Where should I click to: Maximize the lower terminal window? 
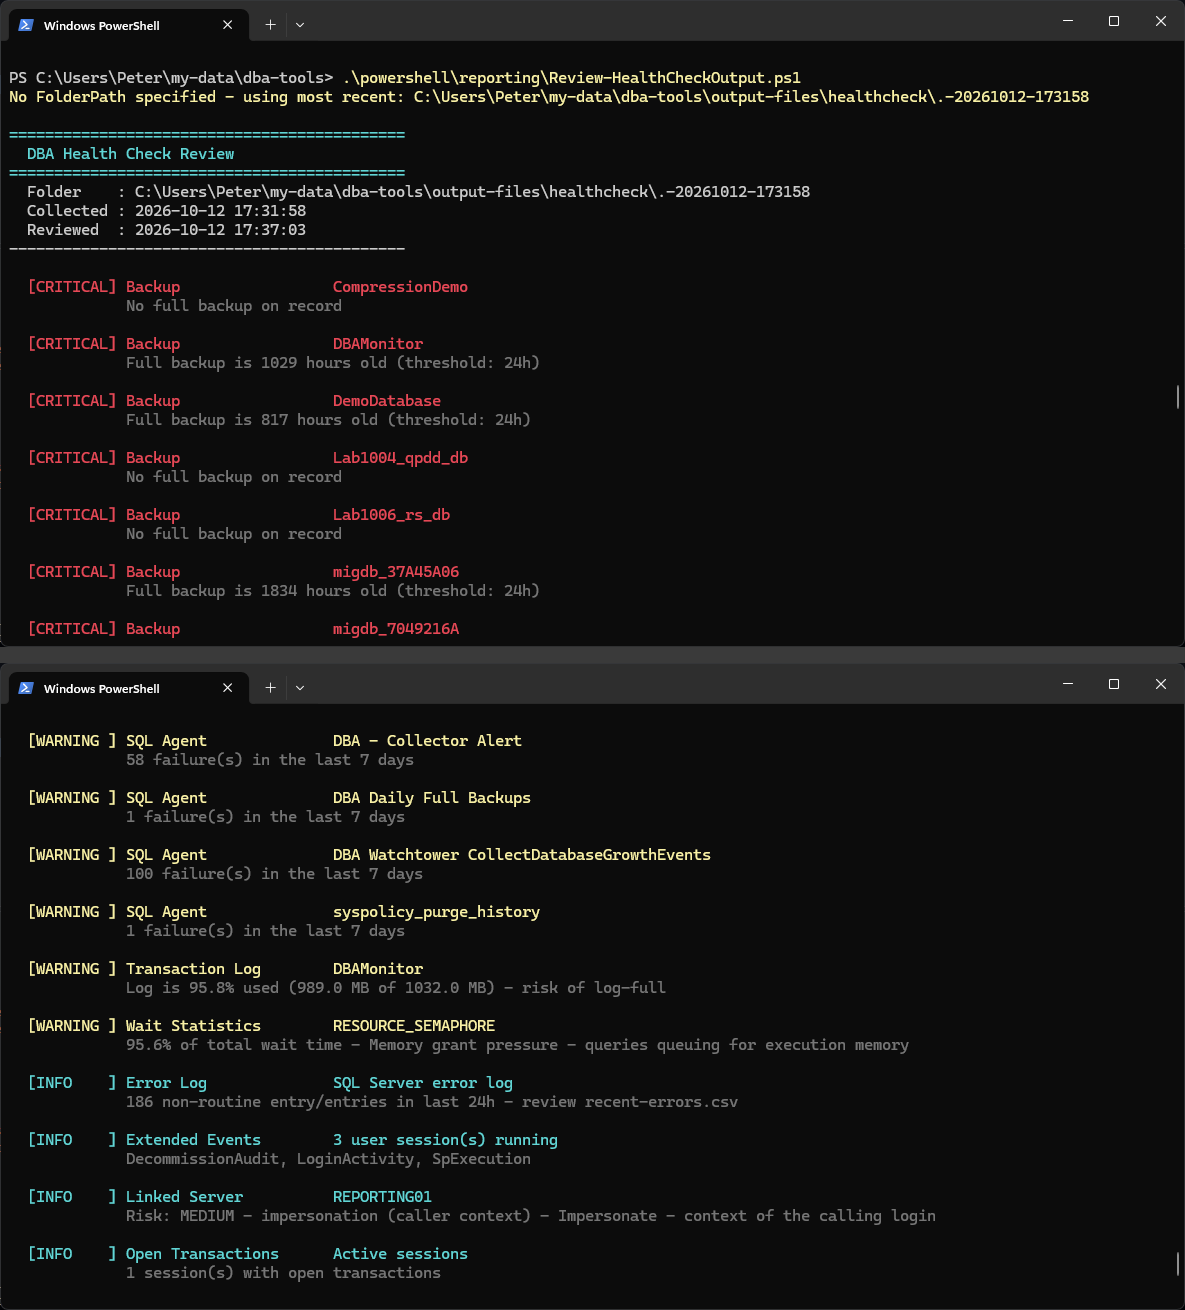[x=1114, y=684]
